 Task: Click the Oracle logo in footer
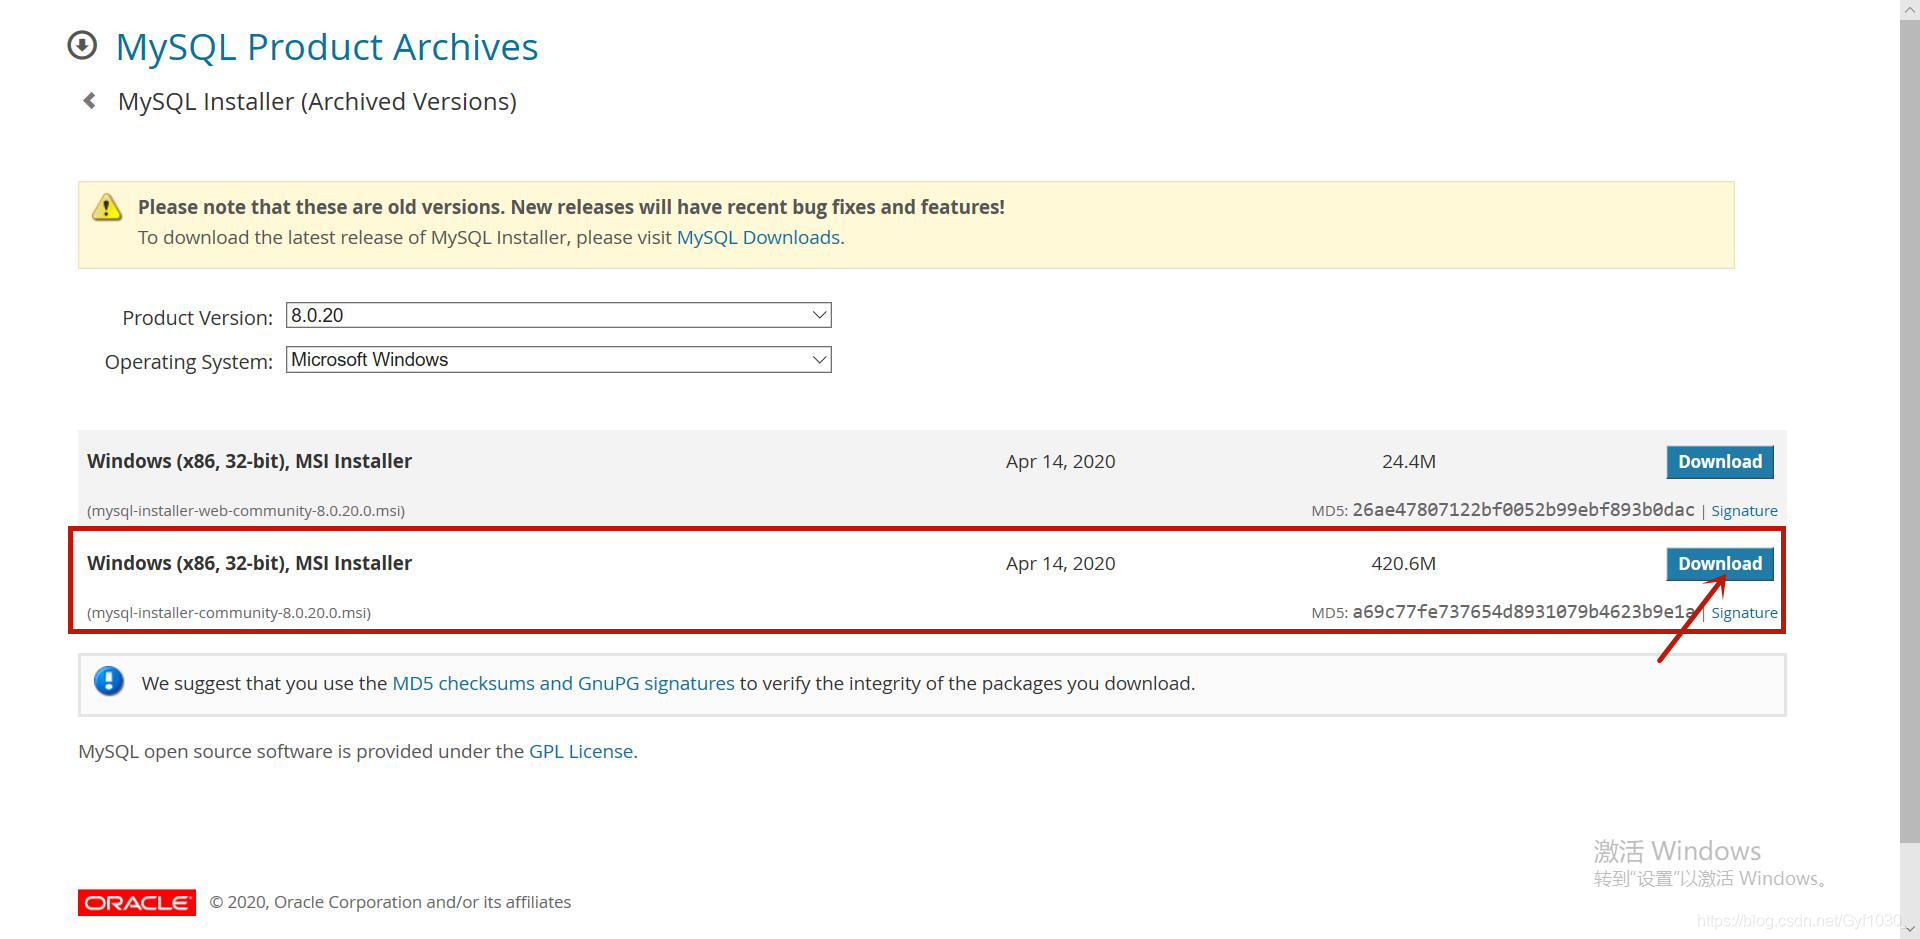(137, 902)
